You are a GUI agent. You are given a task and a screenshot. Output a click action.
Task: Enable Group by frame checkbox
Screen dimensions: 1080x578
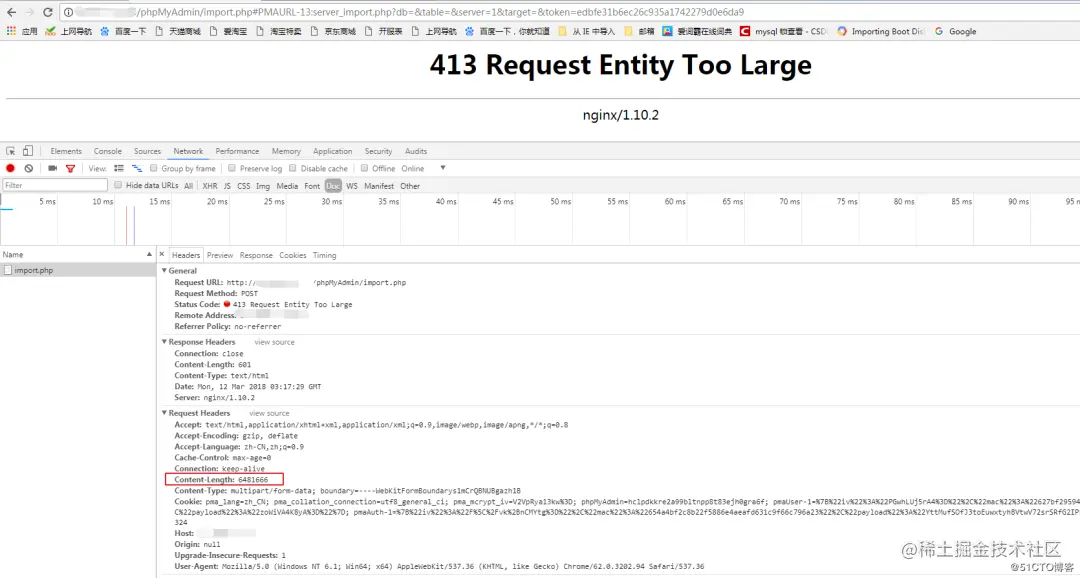[x=154, y=168]
